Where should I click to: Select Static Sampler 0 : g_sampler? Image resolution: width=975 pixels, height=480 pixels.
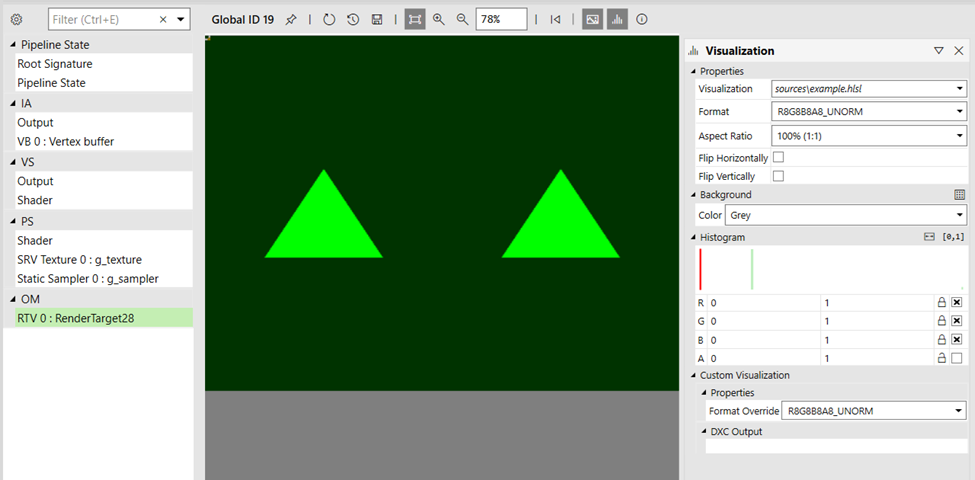[x=103, y=279]
